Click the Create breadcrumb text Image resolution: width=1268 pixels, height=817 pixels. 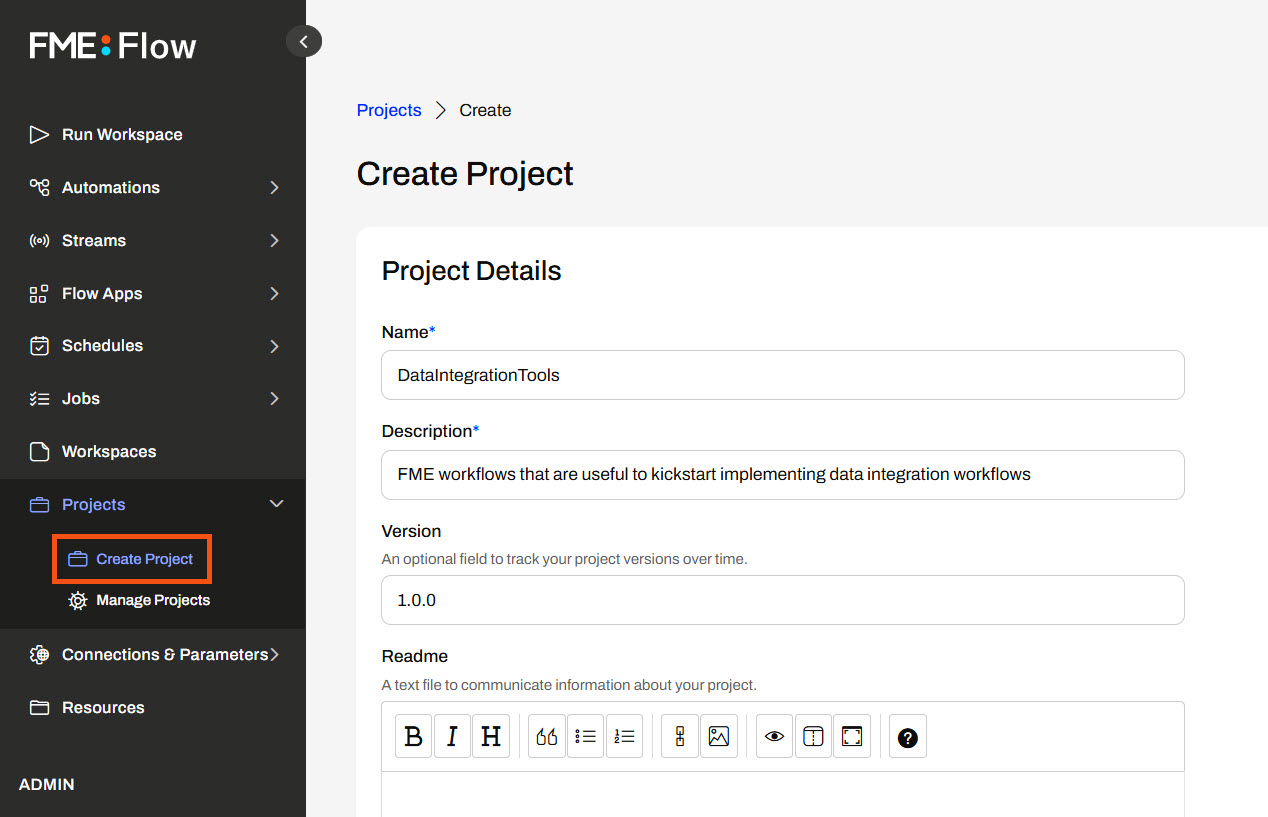coord(485,110)
